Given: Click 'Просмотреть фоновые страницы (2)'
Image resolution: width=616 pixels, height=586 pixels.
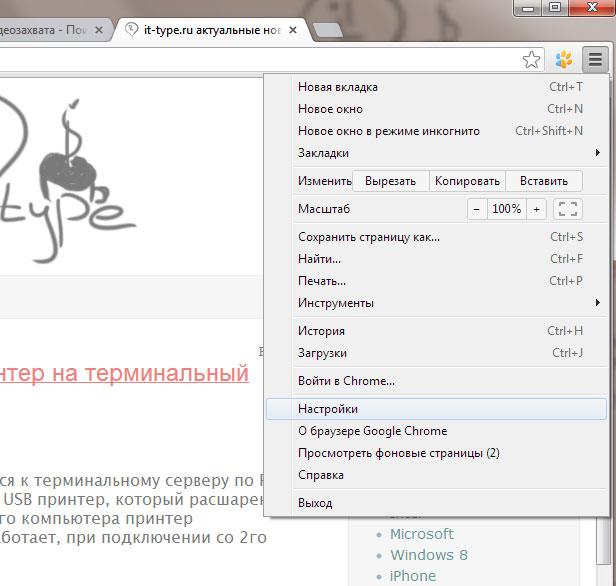Looking at the screenshot, I should (x=436, y=453).
